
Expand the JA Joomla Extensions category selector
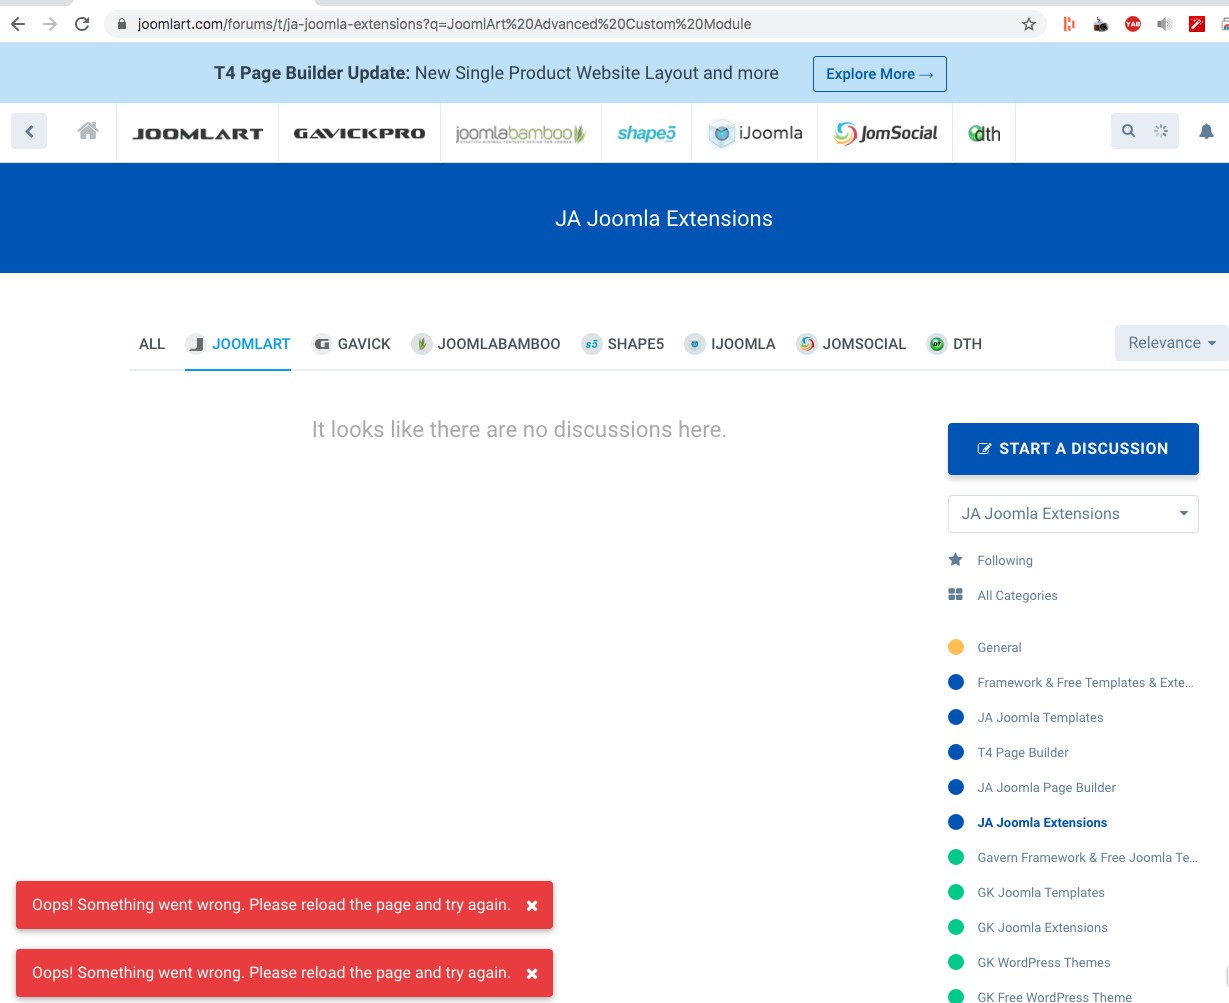pos(1073,514)
